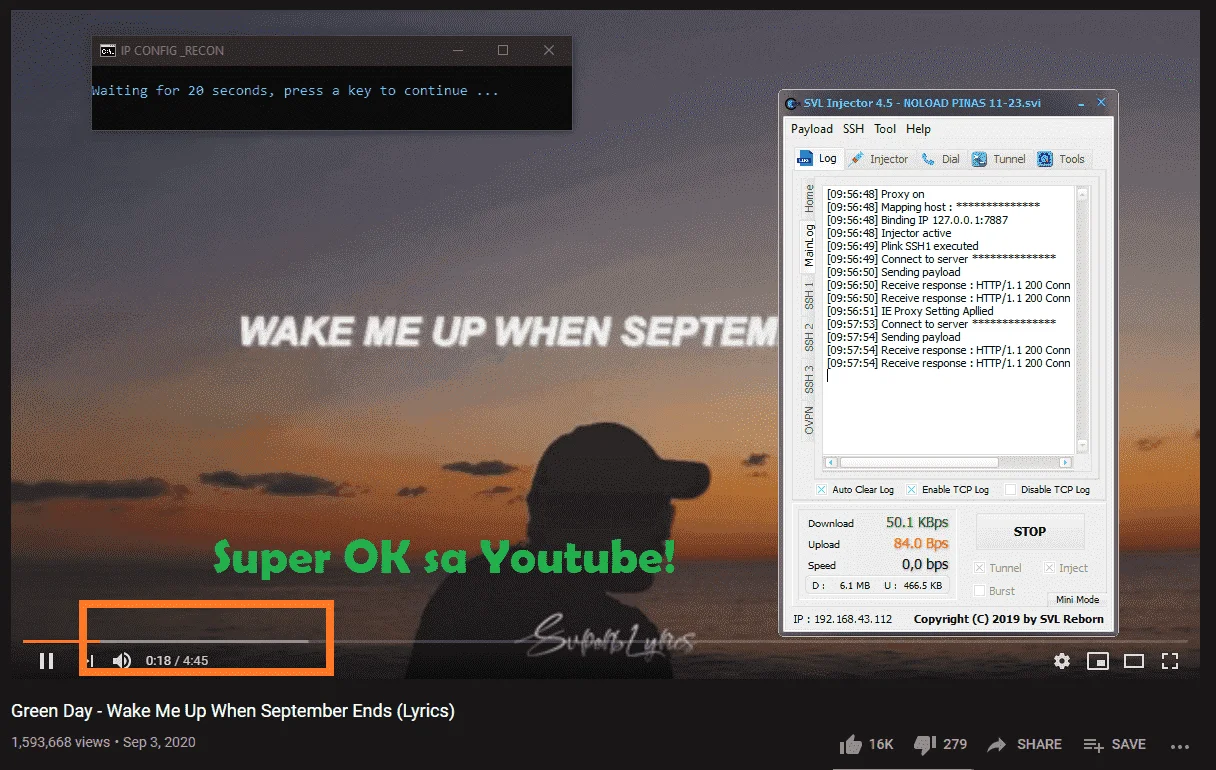The width and height of the screenshot is (1216, 770).
Task: Mute the video volume speaker icon
Action: [x=122, y=661]
